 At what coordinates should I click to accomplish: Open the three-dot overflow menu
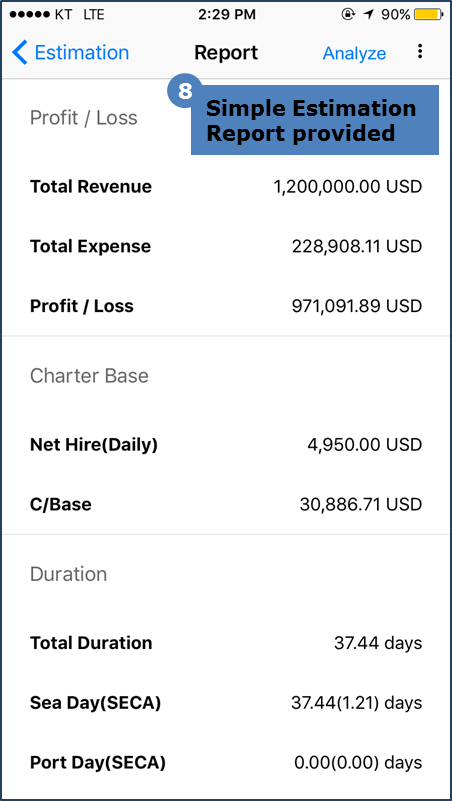coord(420,51)
